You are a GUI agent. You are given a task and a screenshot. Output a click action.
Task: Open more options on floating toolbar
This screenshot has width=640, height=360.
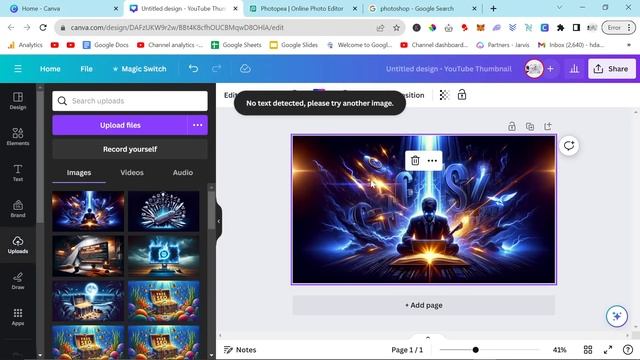(432, 160)
